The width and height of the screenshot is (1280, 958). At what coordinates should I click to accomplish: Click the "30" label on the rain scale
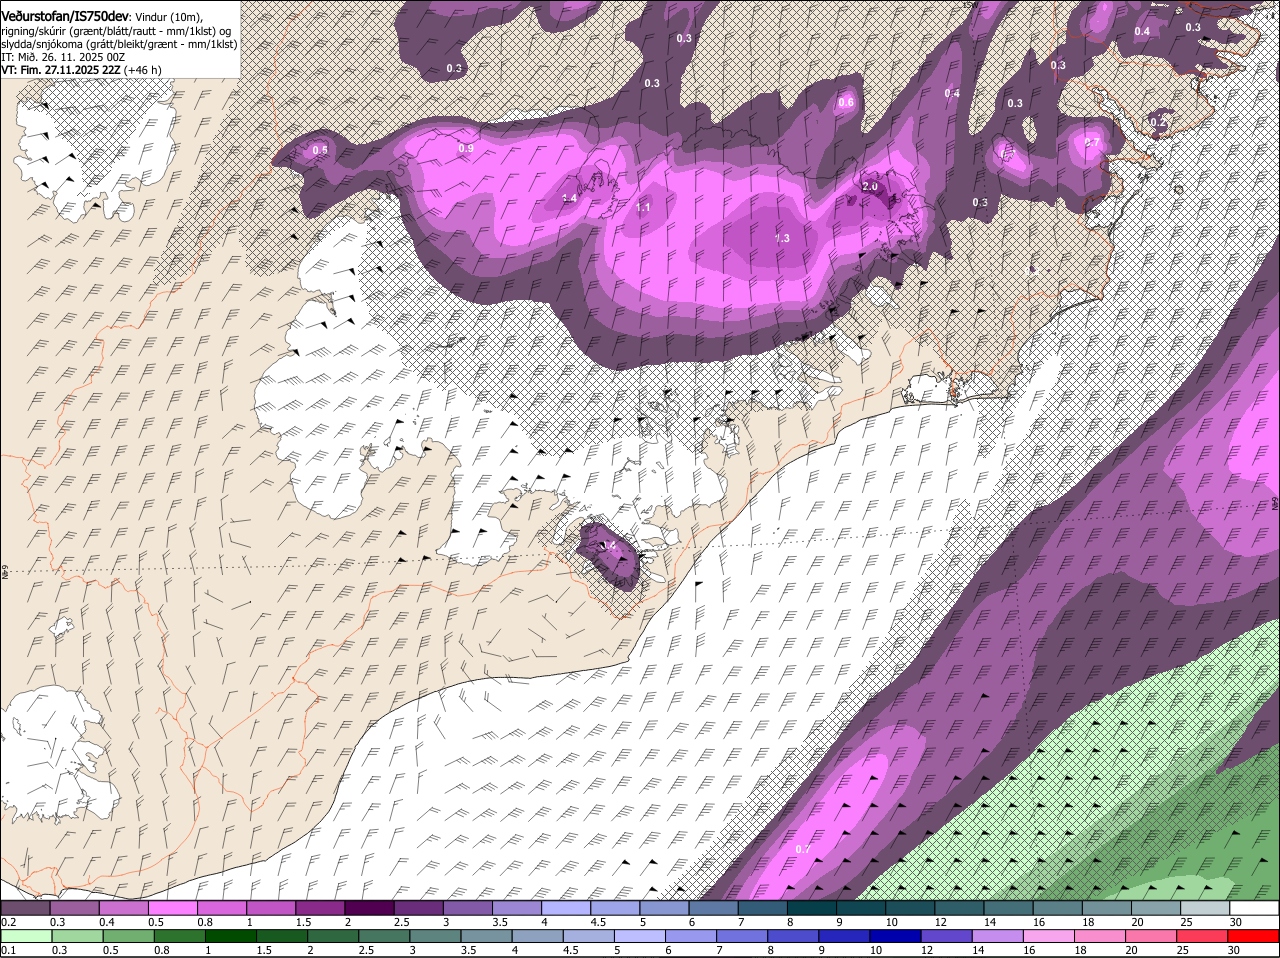[1234, 950]
